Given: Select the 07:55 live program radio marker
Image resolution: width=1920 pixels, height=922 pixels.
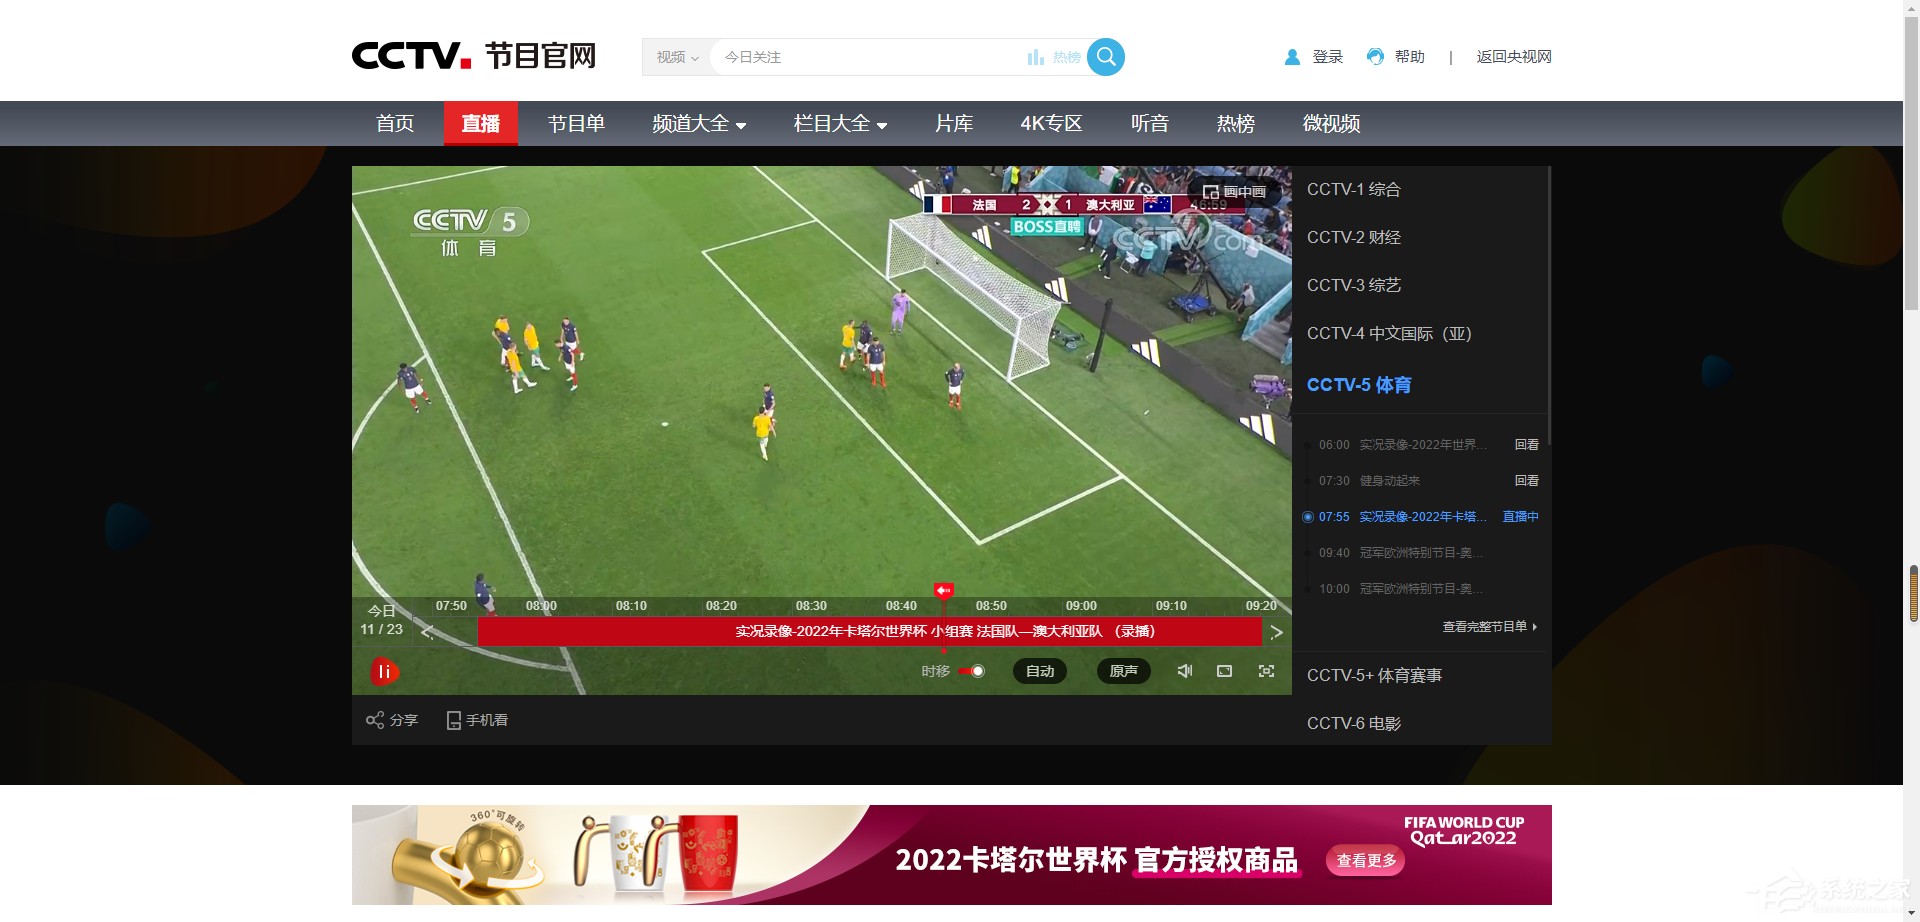Looking at the screenshot, I should coord(1307,517).
